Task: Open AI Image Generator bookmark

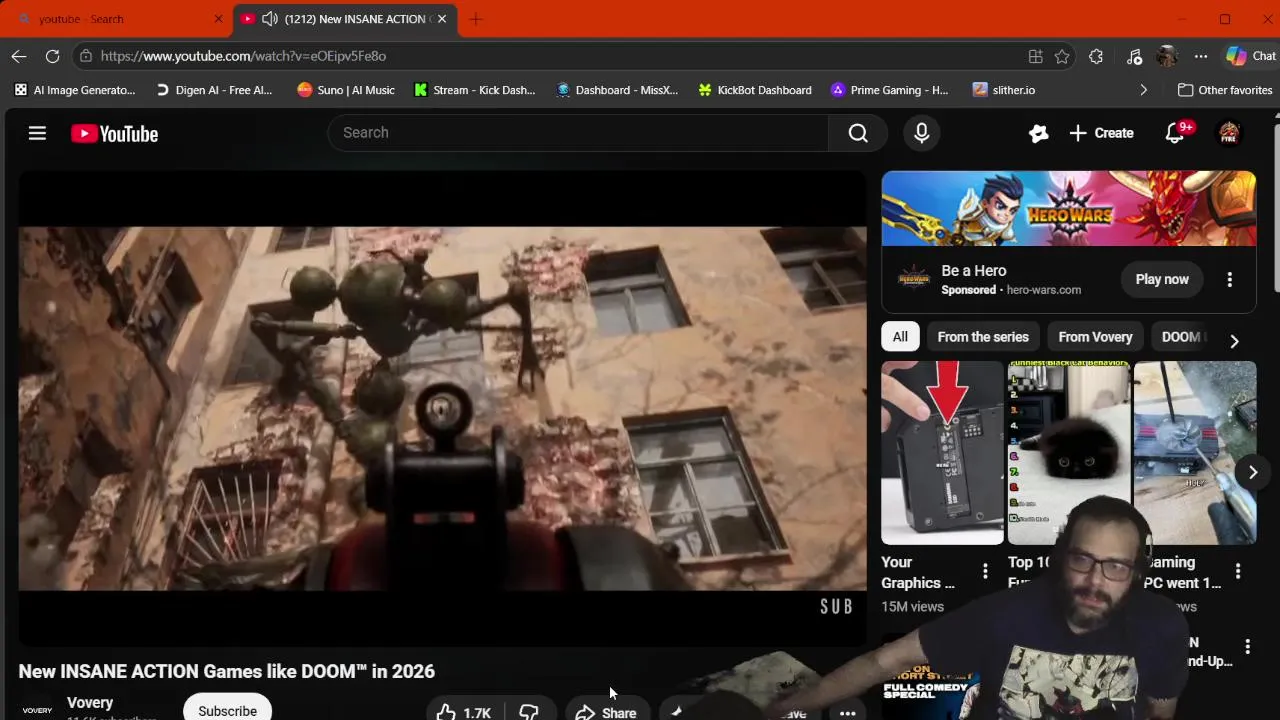Action: (x=75, y=90)
